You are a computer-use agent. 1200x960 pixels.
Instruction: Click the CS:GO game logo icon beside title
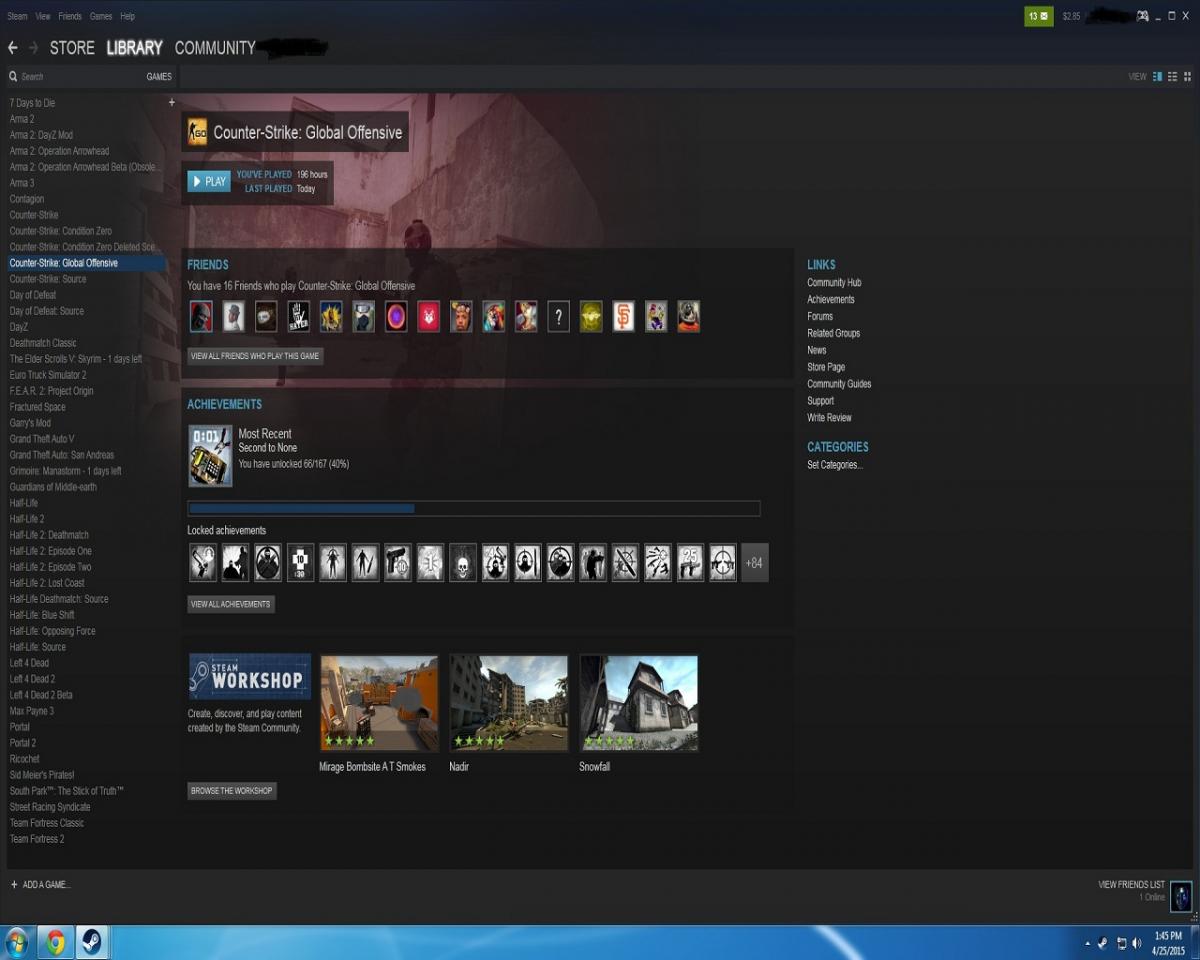tap(198, 132)
